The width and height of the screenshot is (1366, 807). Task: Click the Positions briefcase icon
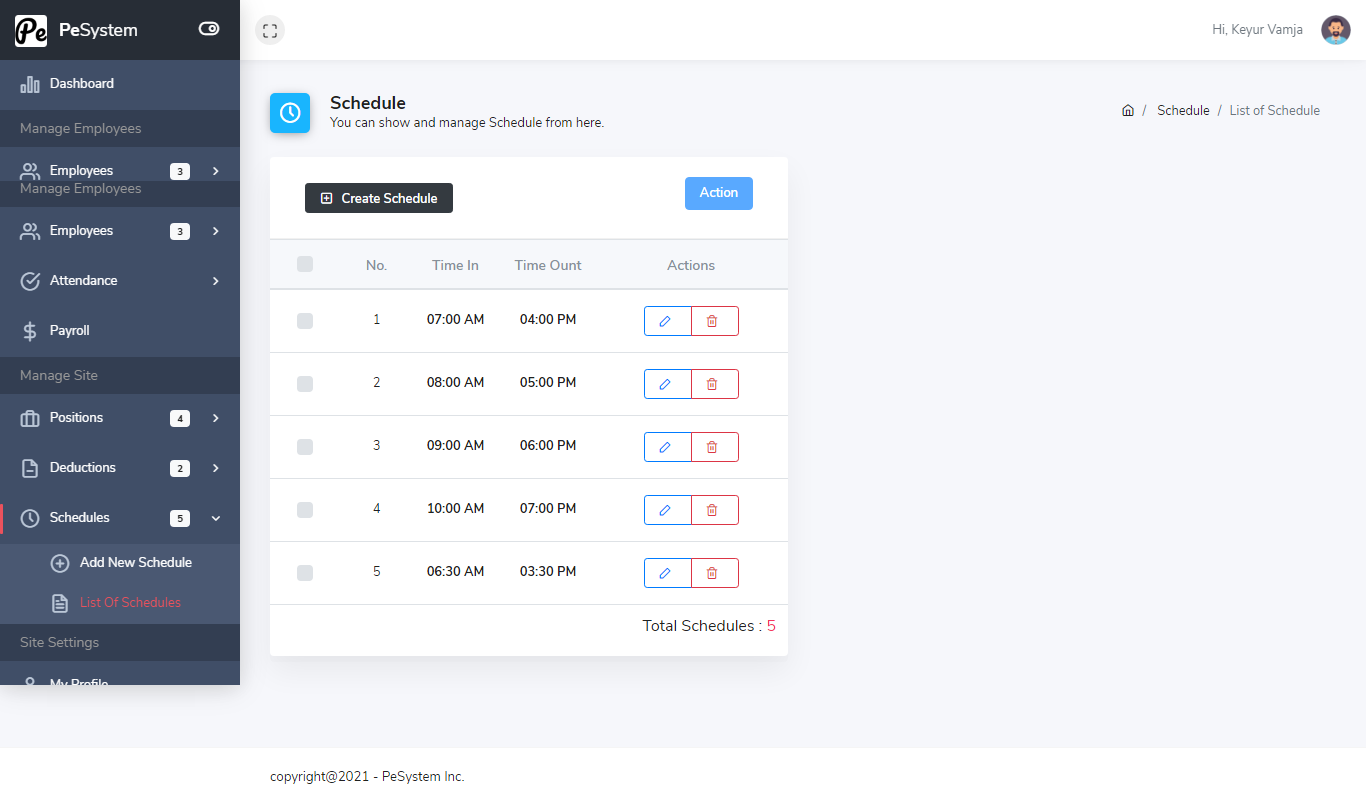pyautogui.click(x=29, y=418)
